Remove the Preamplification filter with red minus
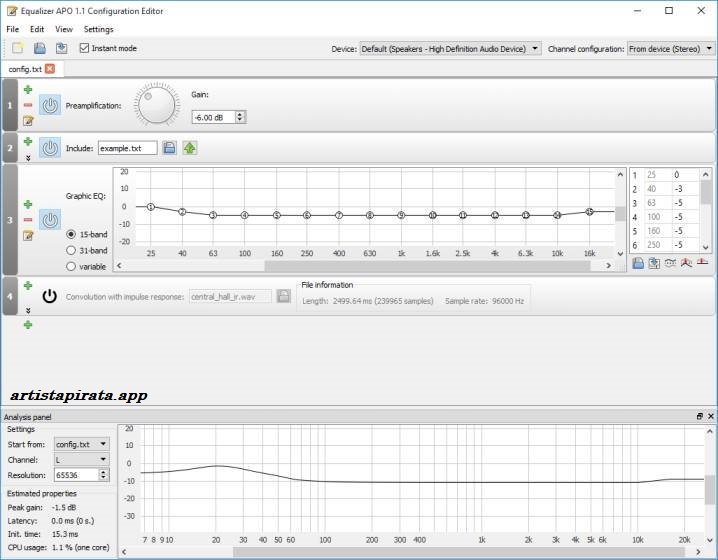 (x=28, y=105)
